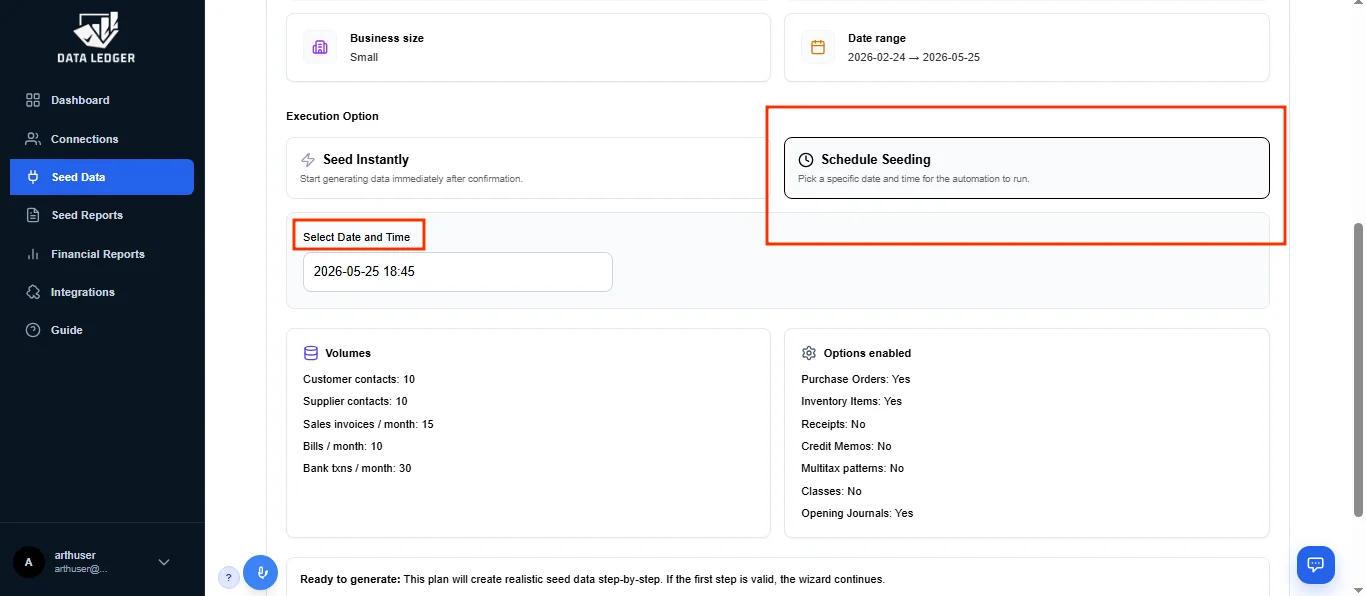Open Integrations page
Screen dimensions: 1366x596
[102, 292]
